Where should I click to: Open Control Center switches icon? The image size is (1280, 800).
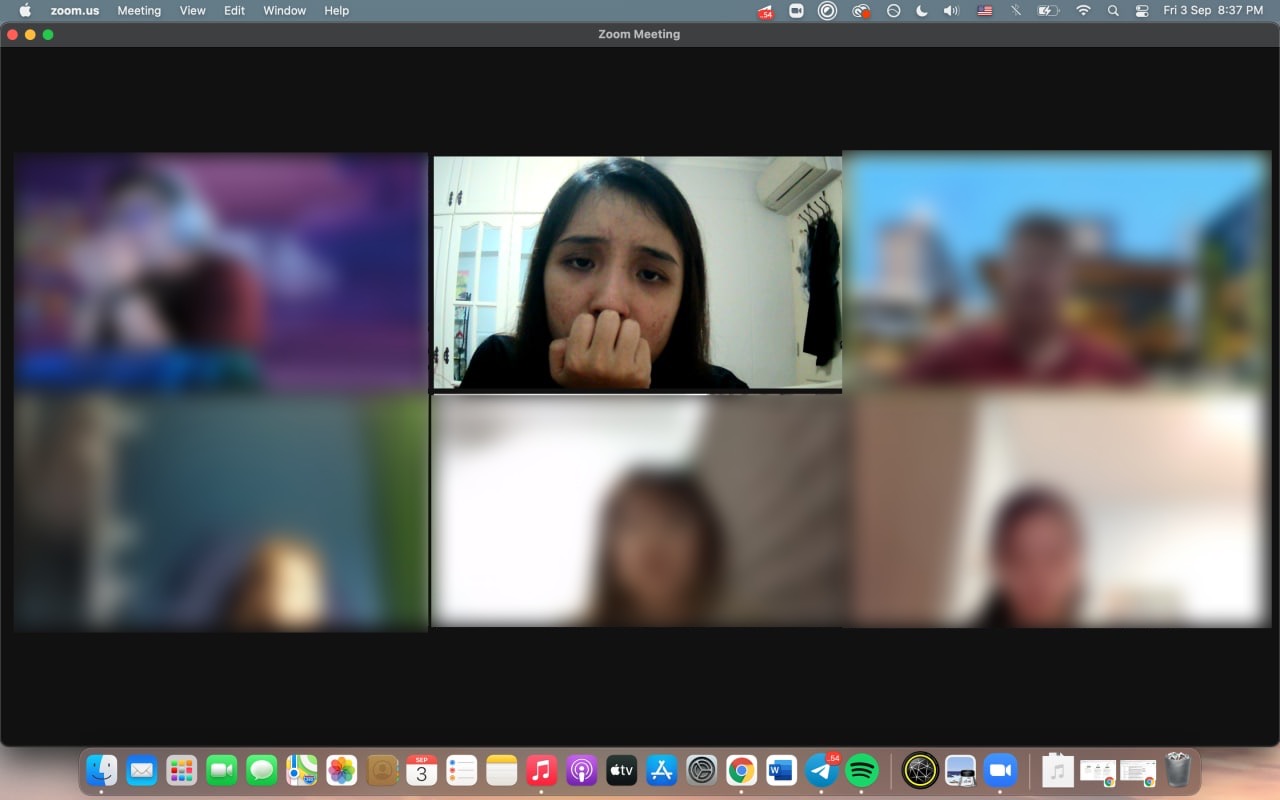coord(1142,11)
